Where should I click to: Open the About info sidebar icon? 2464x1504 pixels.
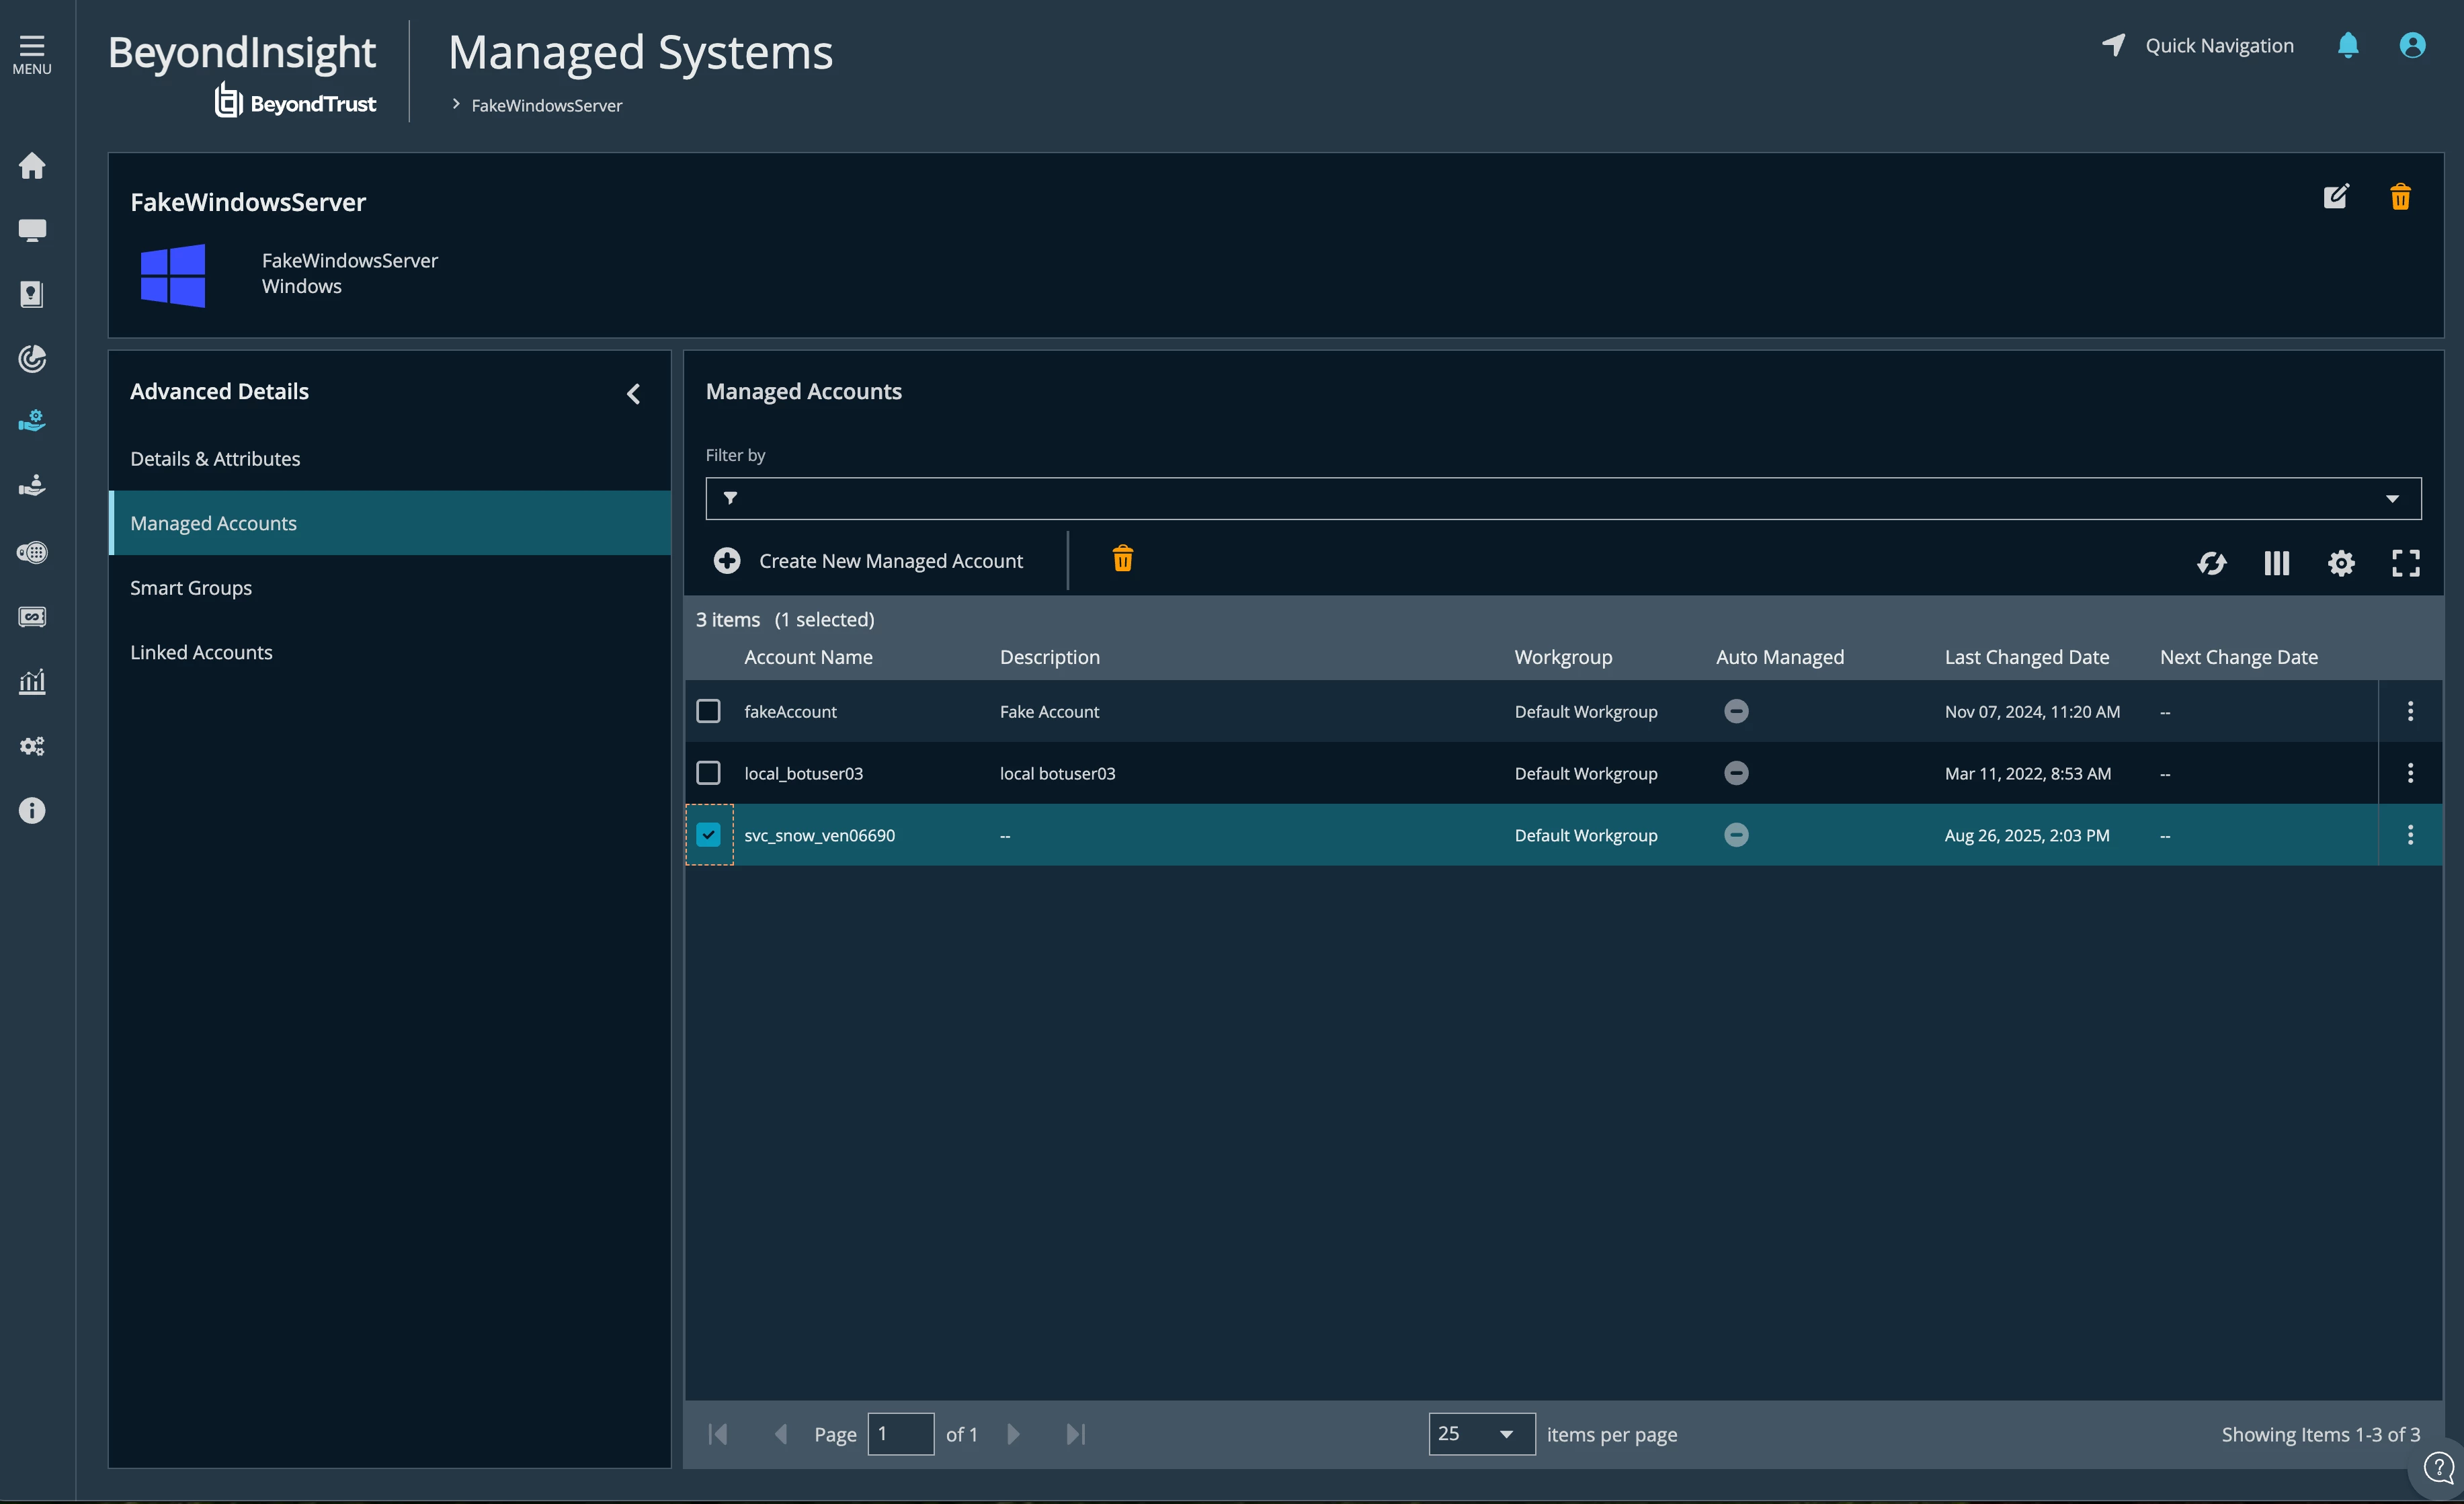(32, 810)
